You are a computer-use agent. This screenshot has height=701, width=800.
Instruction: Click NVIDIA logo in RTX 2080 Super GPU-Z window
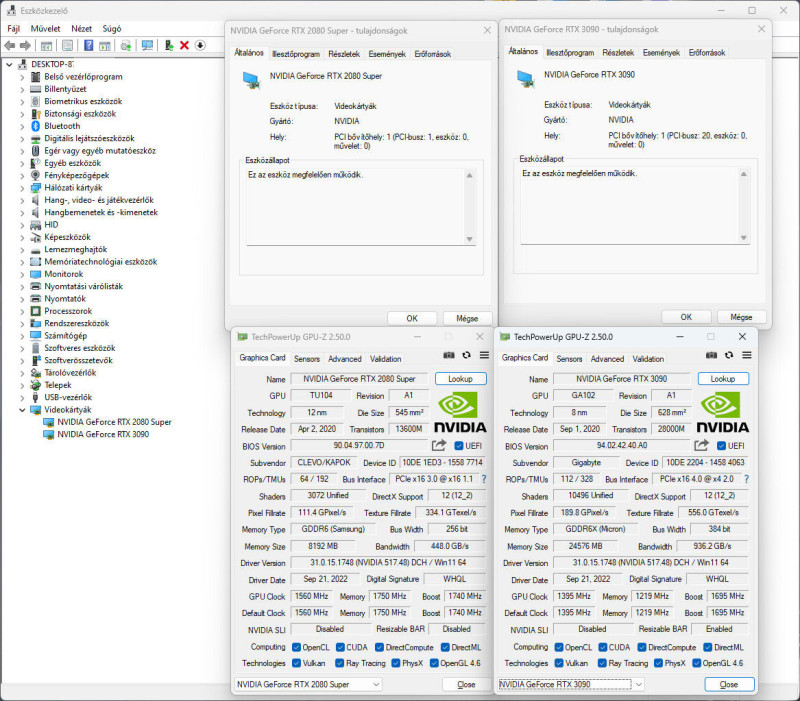460,412
